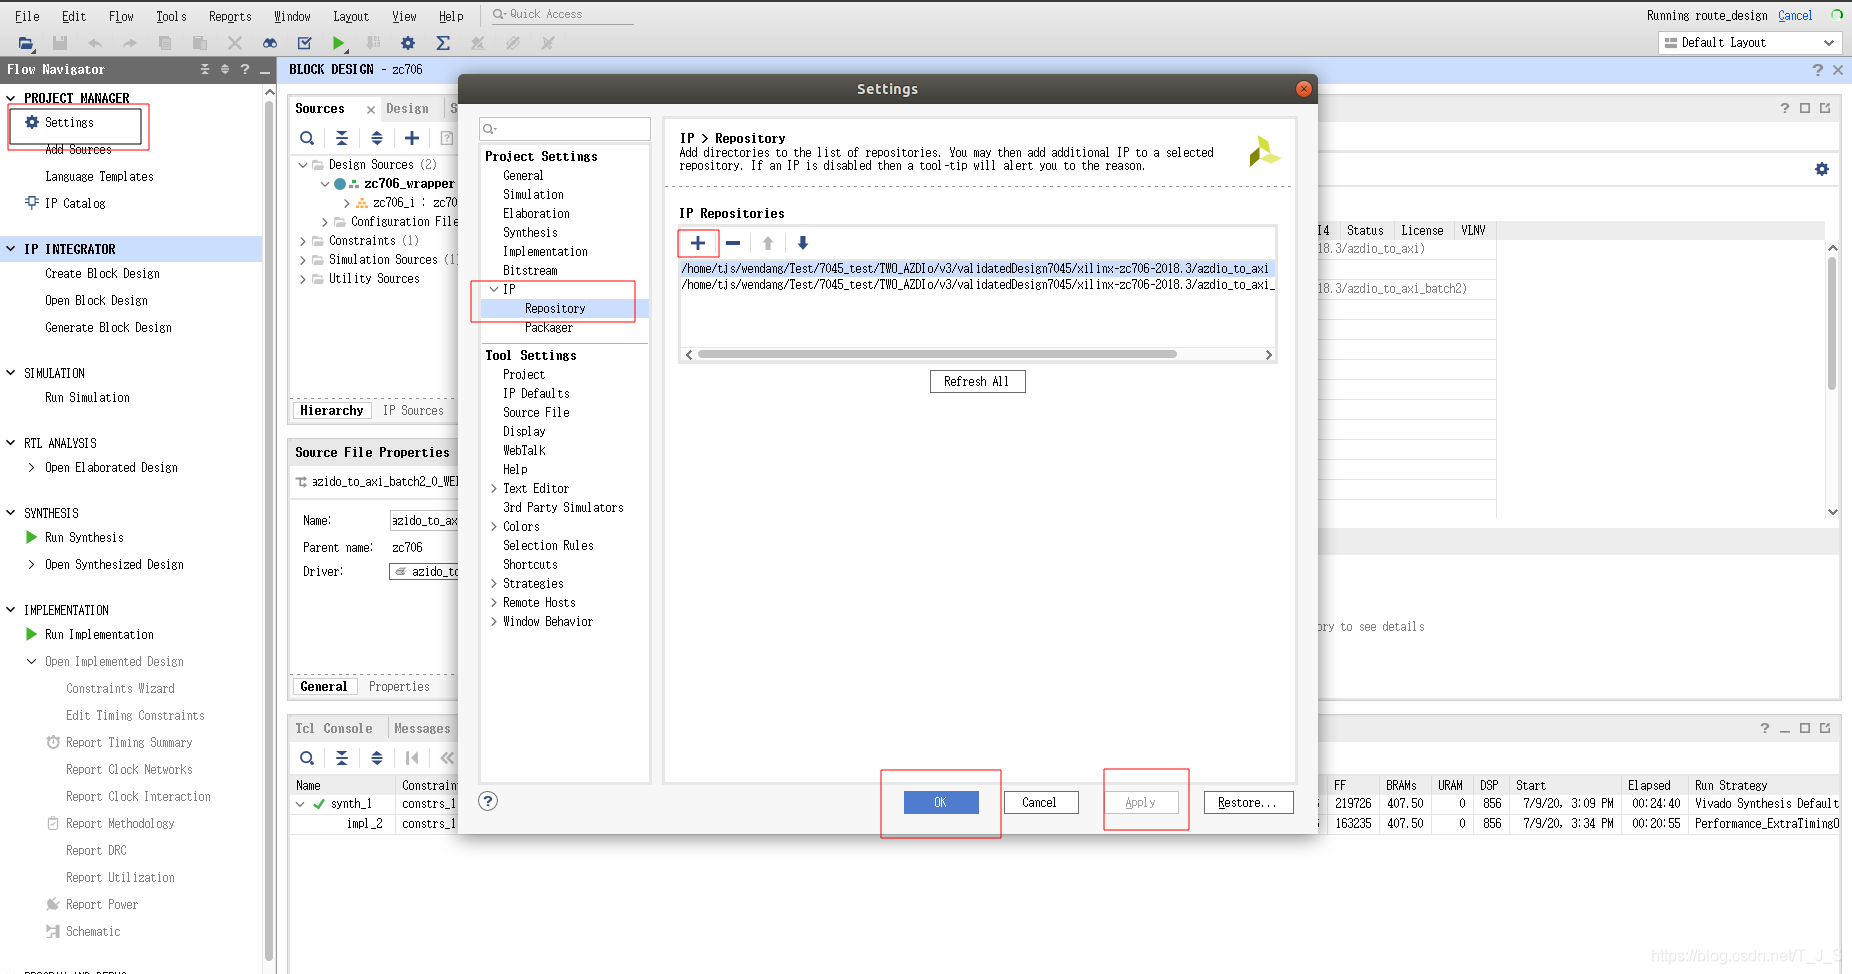Click the Quick Access search box
Screen dimensions: 1852x974
[563, 14]
